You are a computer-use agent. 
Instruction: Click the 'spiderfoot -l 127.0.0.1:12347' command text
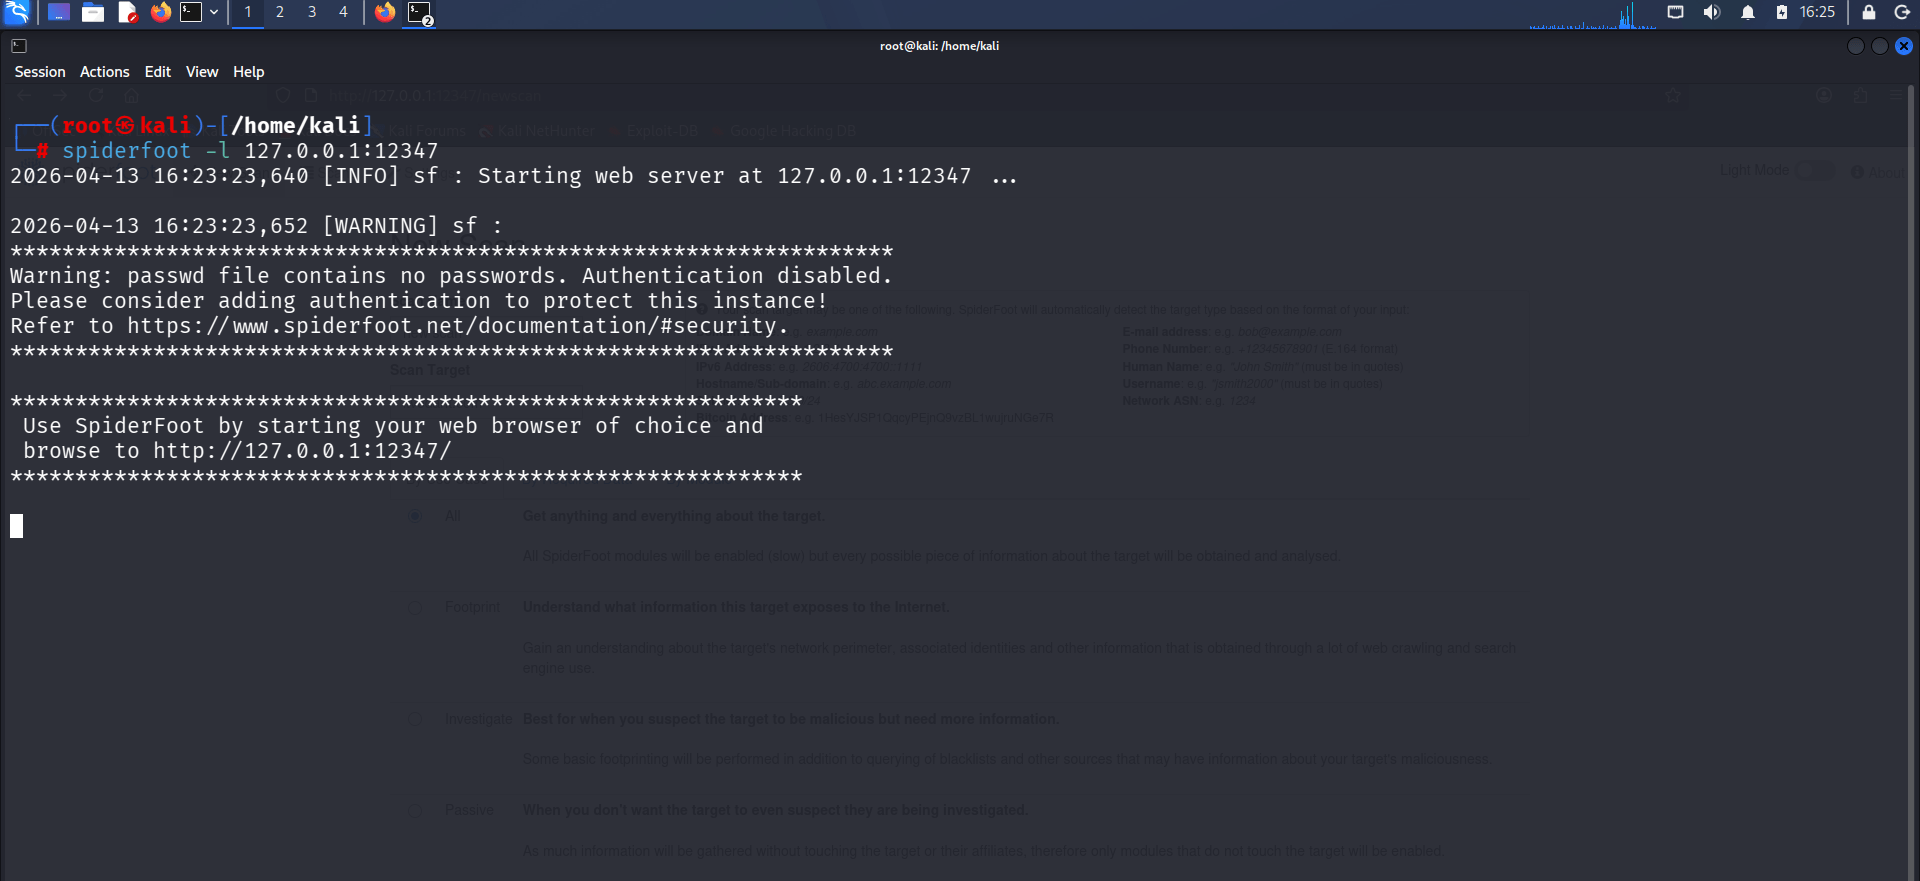point(250,151)
